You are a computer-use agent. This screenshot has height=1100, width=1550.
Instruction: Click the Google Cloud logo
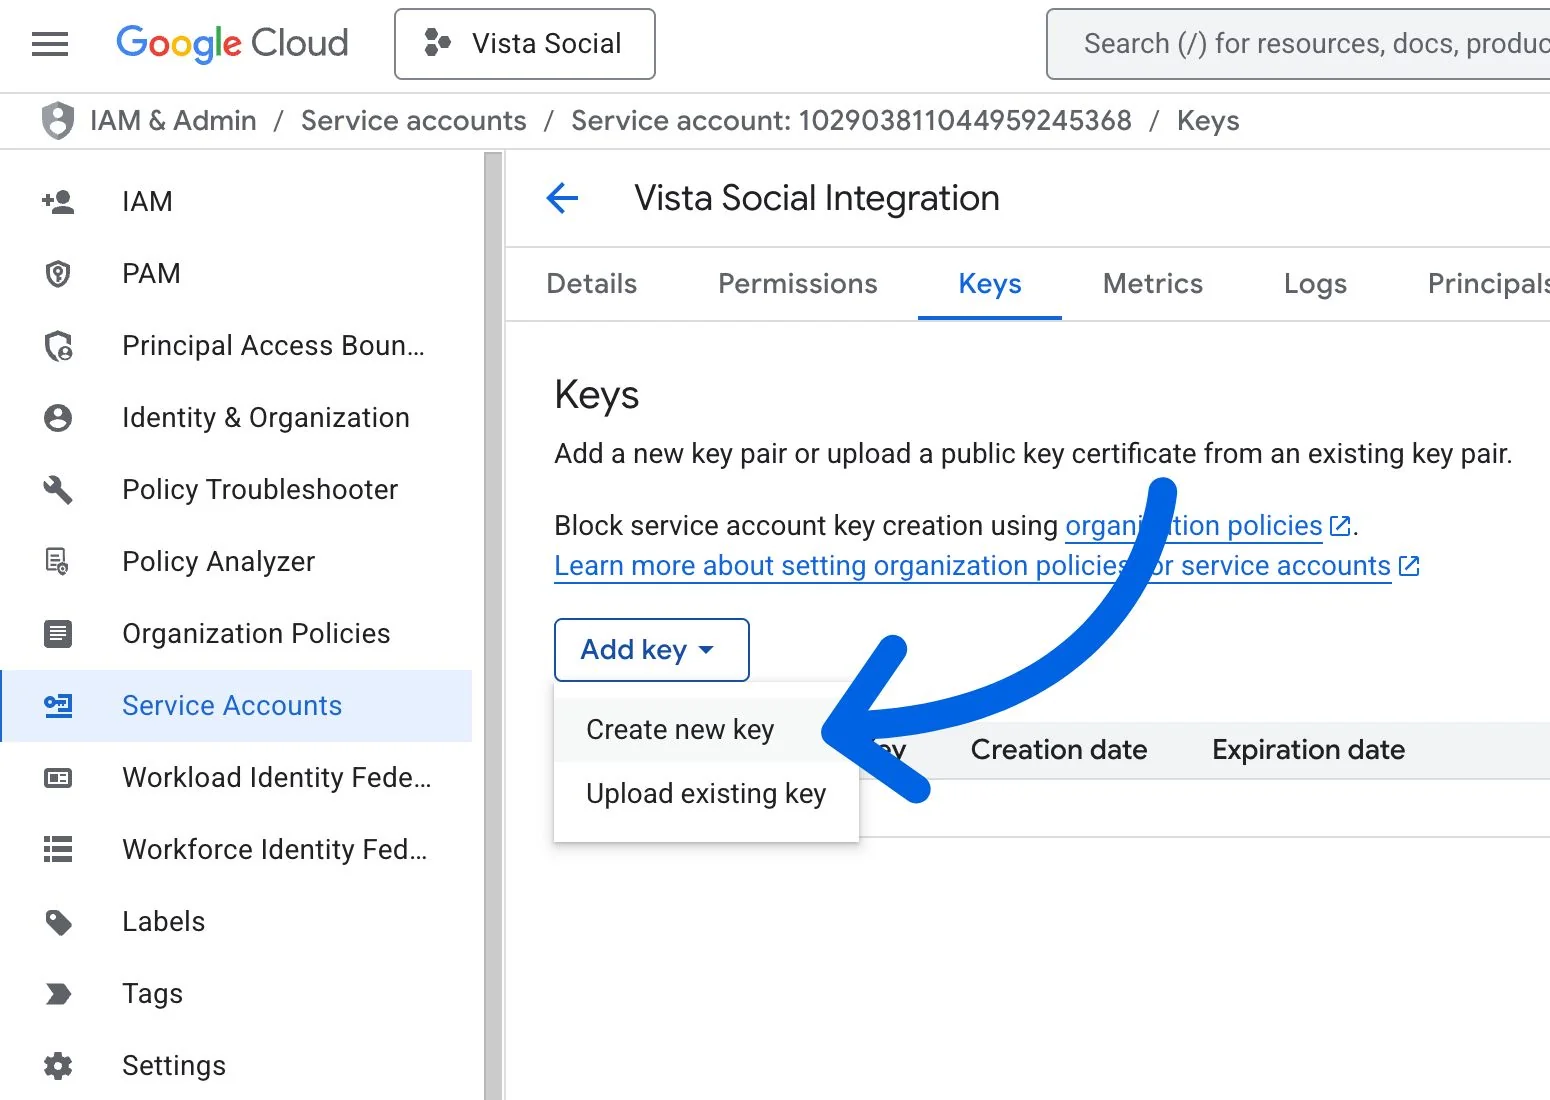coord(232,44)
